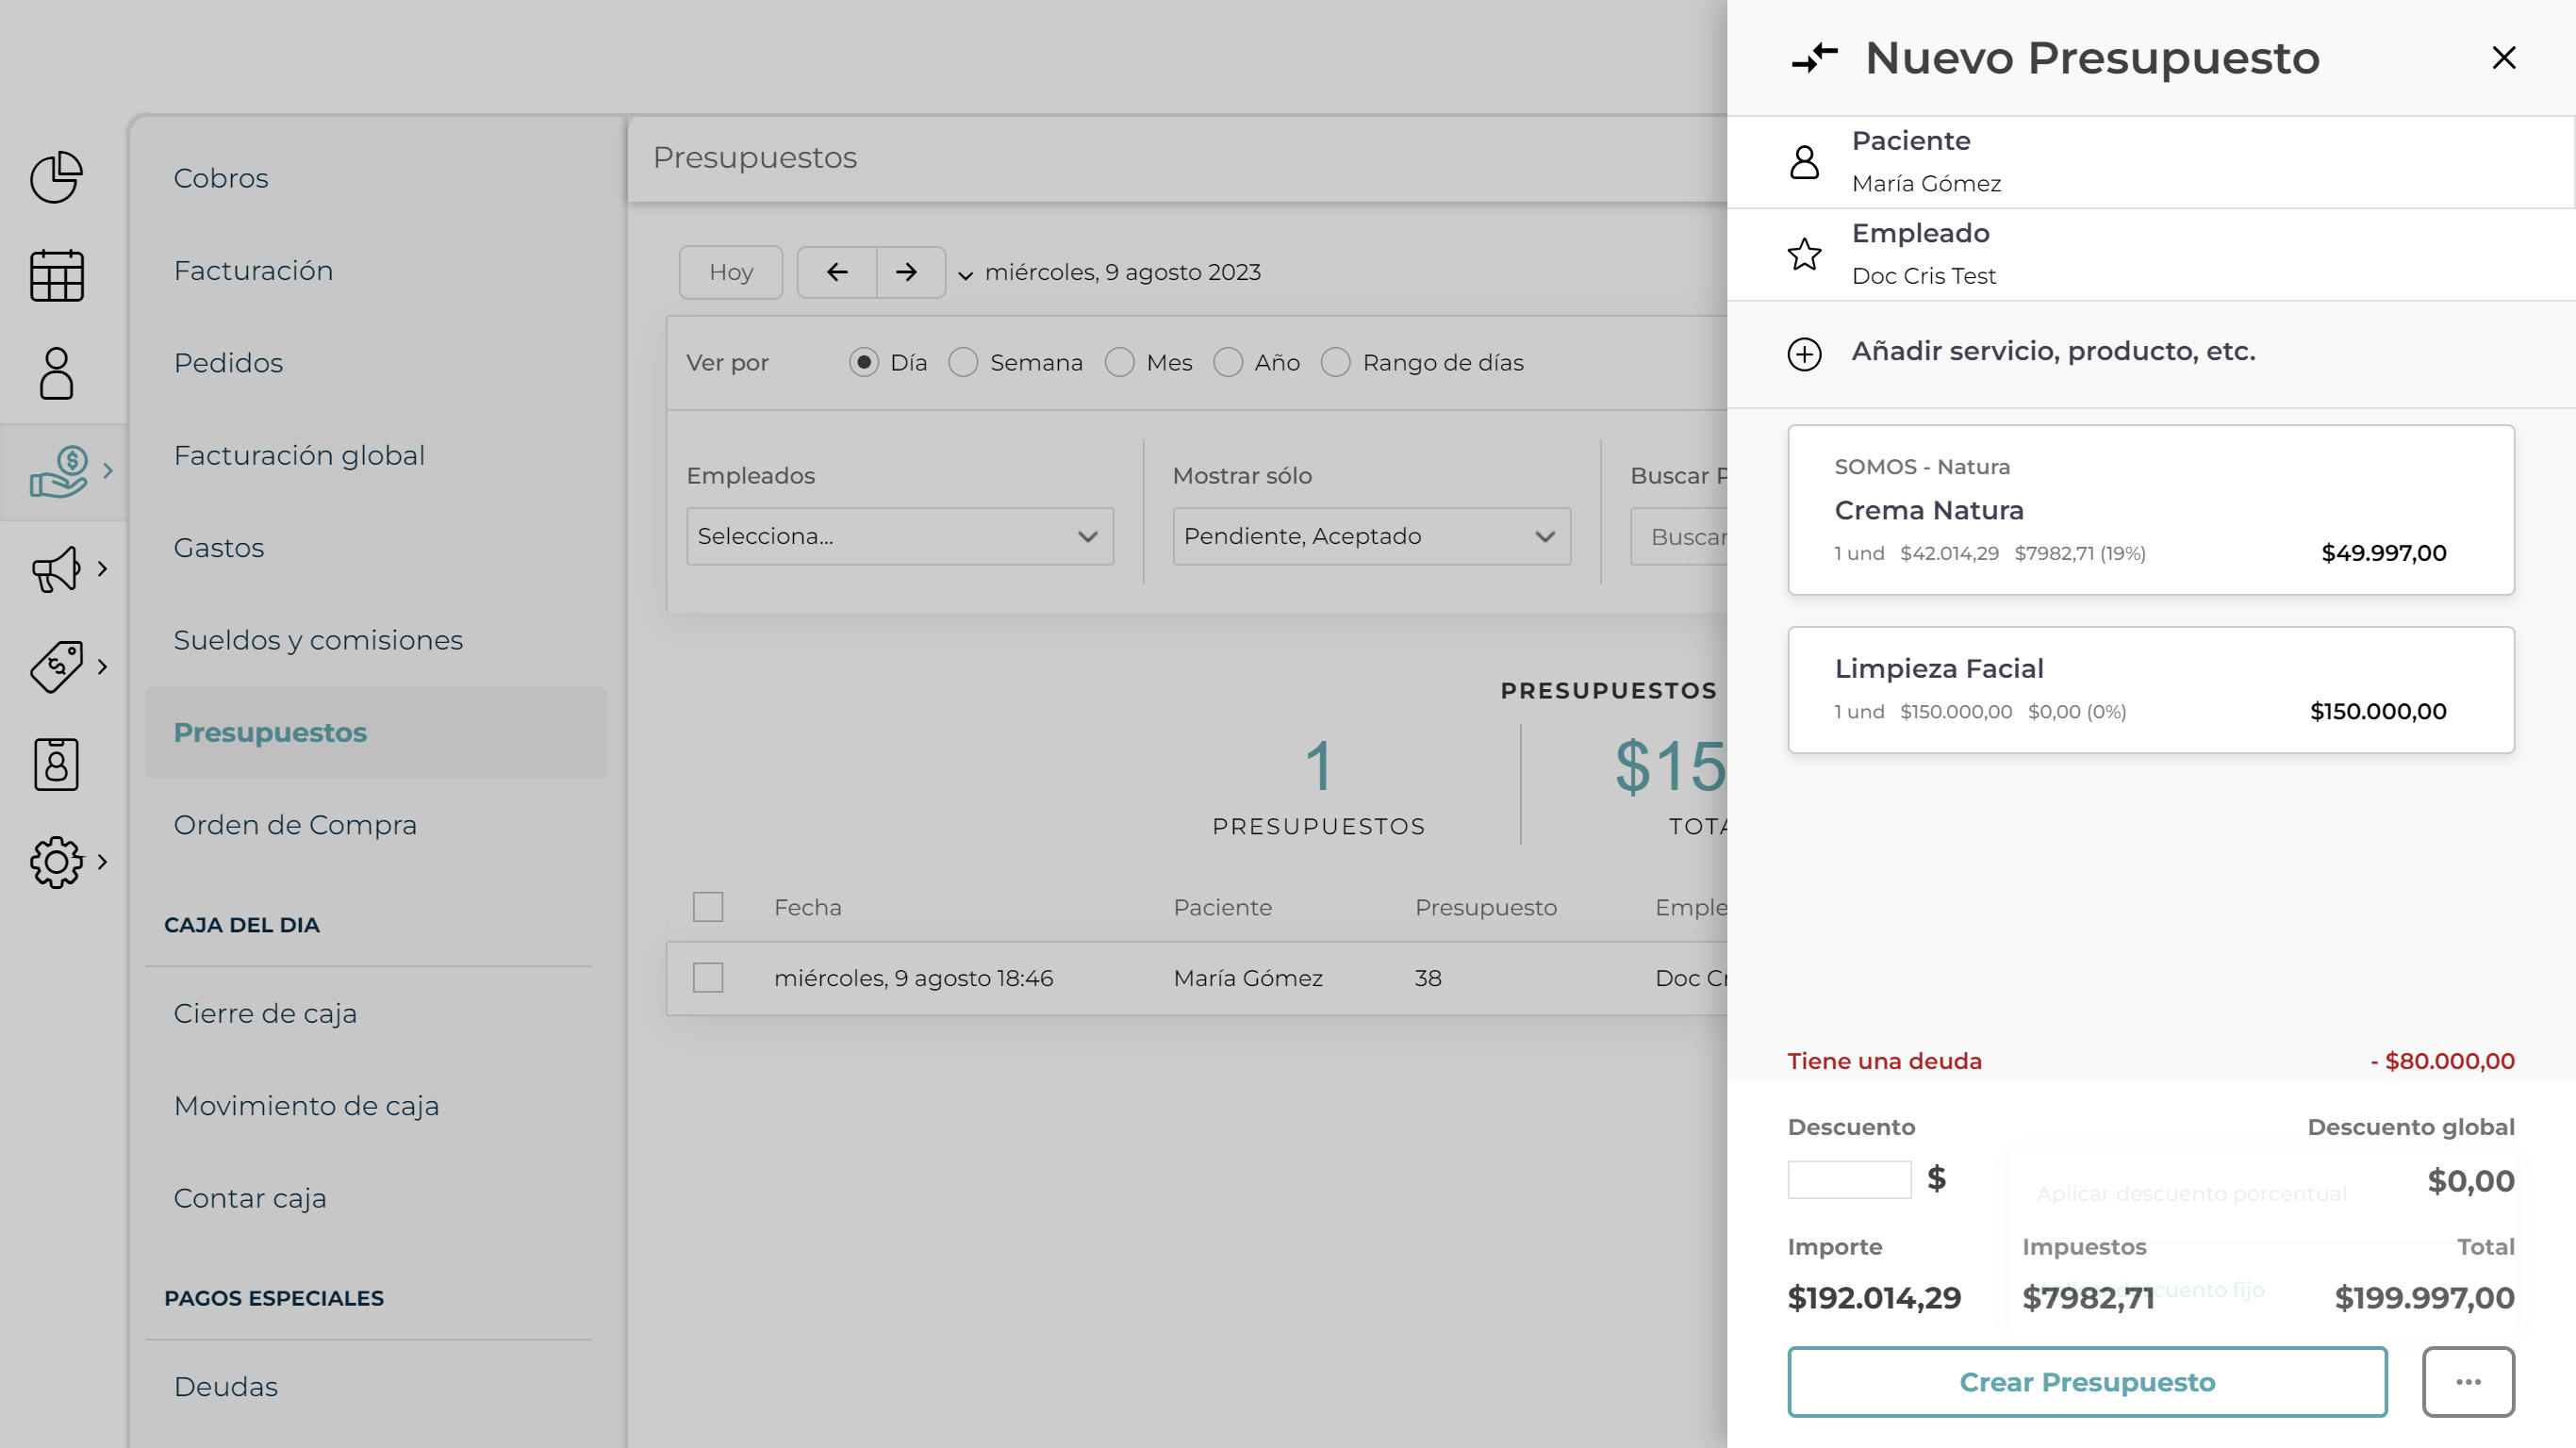This screenshot has height=1448, width=2576.
Task: Select the Día radio button
Action: [864, 362]
